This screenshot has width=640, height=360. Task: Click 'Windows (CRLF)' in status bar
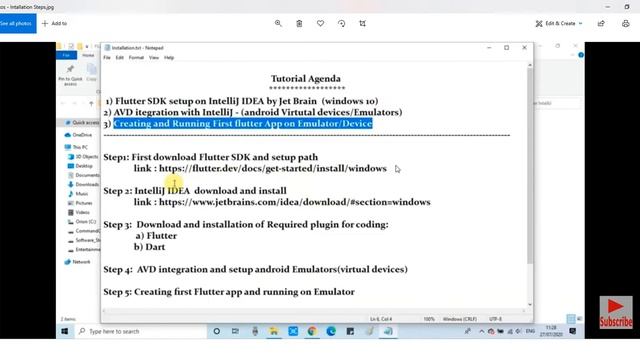coord(460,319)
